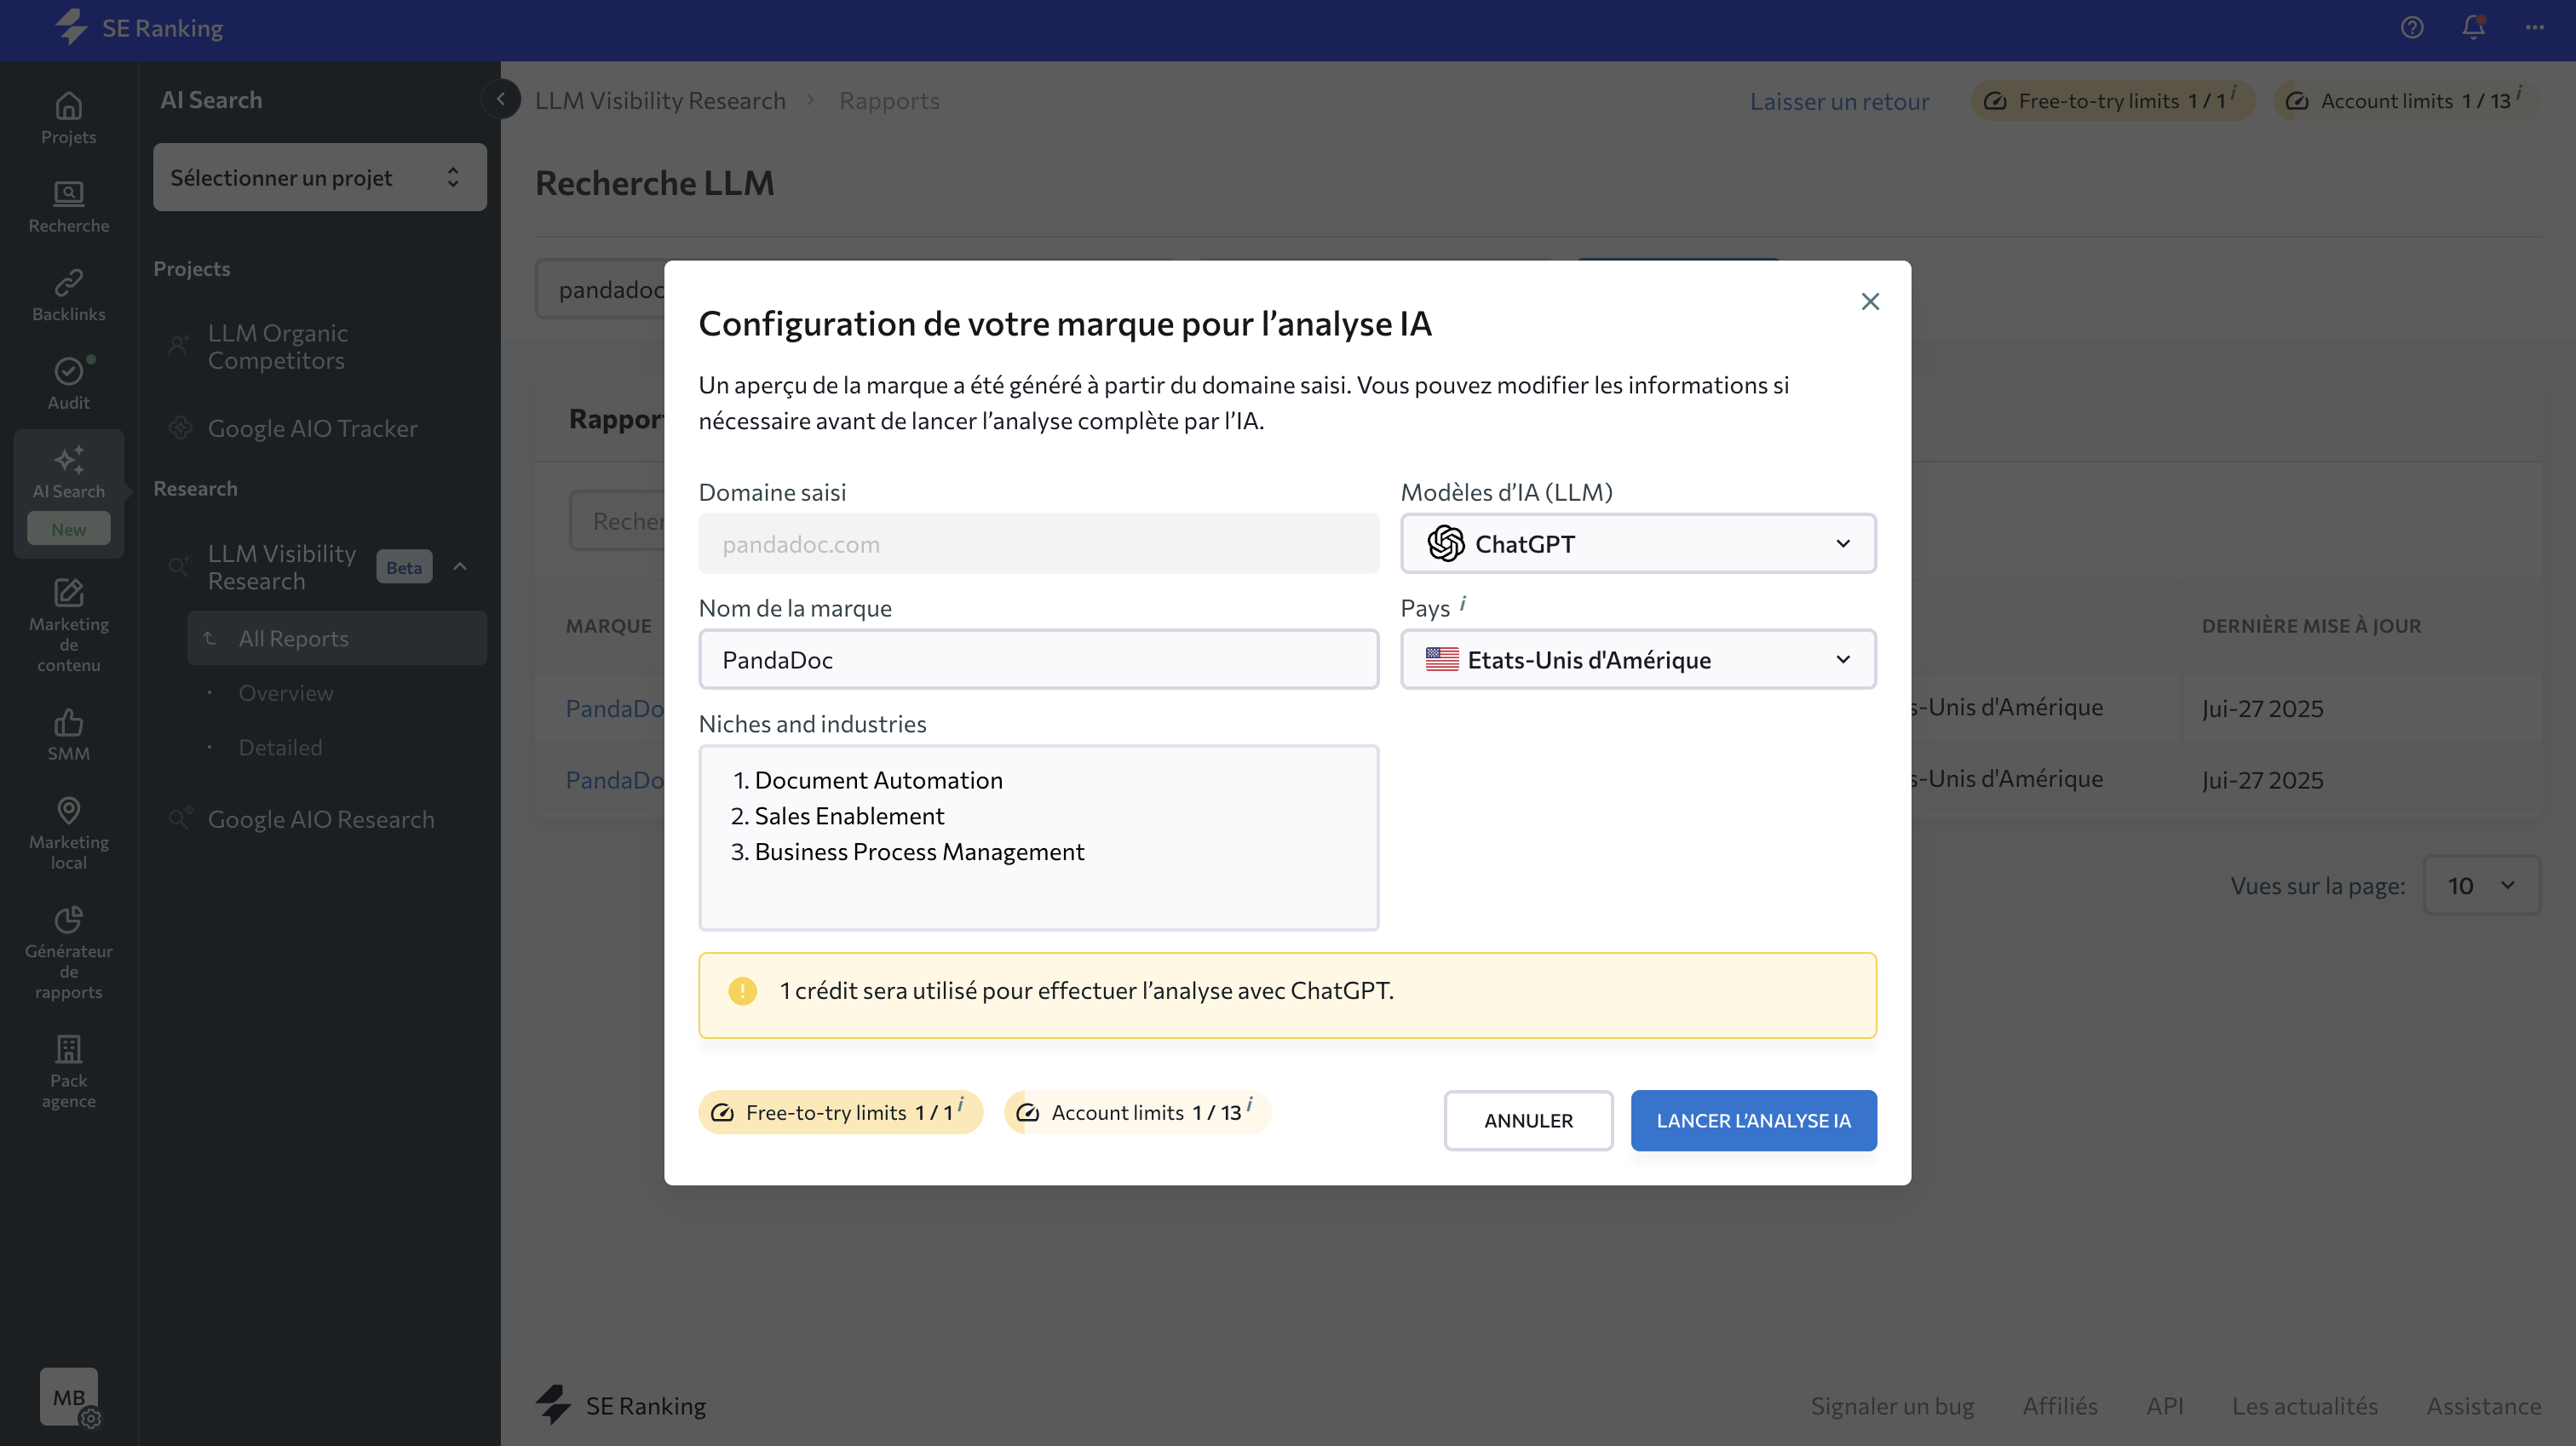Open the Projets sidebar section
2576x1446 pixels.
click(68, 118)
